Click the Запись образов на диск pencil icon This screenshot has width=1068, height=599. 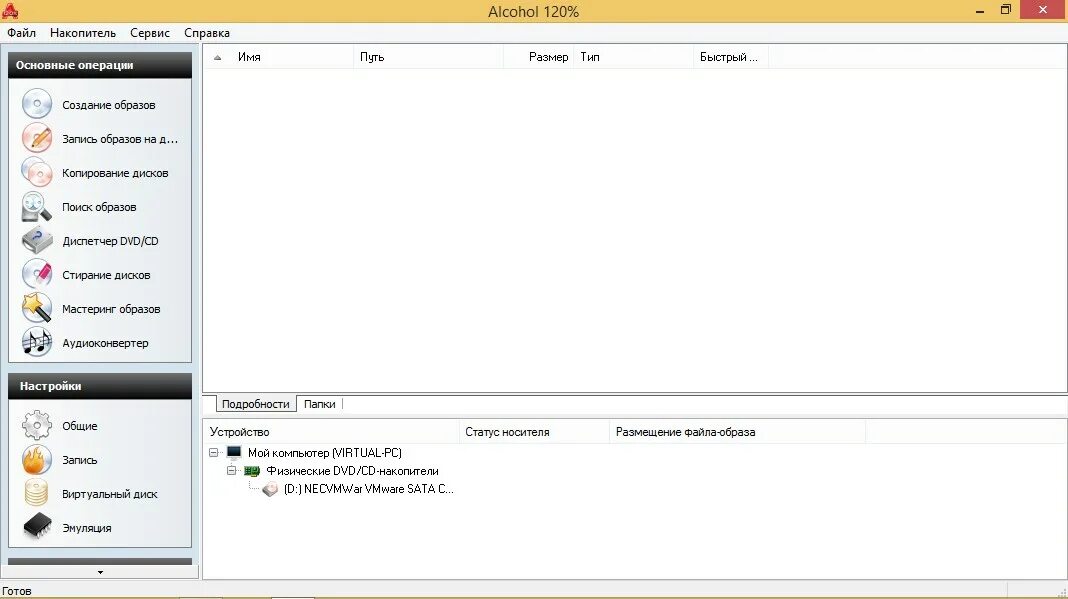click(37, 138)
